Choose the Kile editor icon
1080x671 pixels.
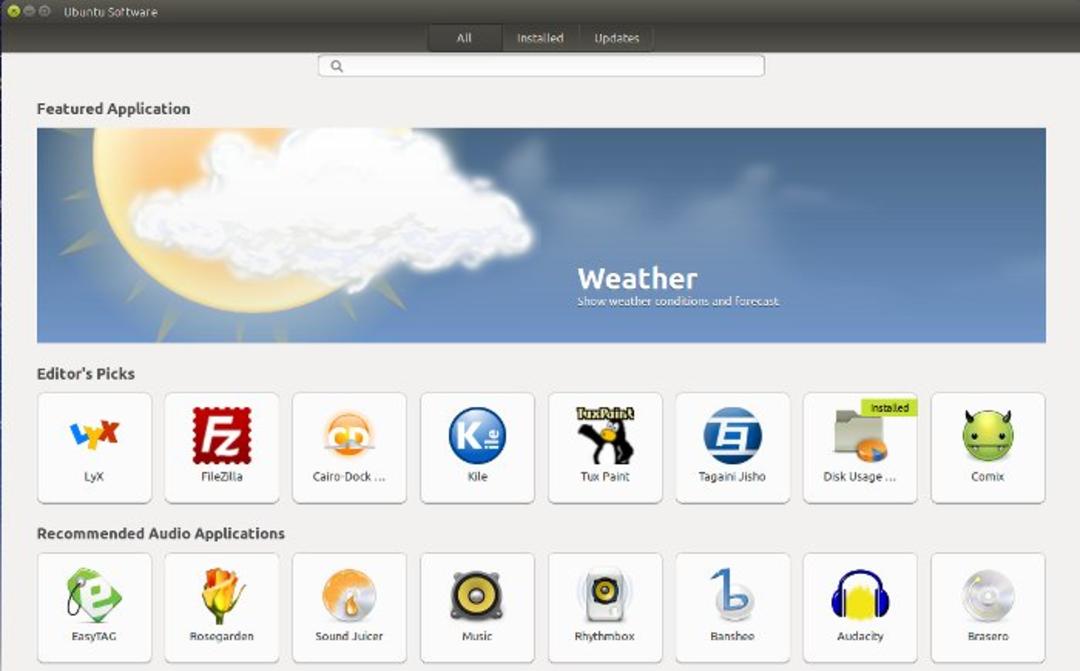coord(477,435)
